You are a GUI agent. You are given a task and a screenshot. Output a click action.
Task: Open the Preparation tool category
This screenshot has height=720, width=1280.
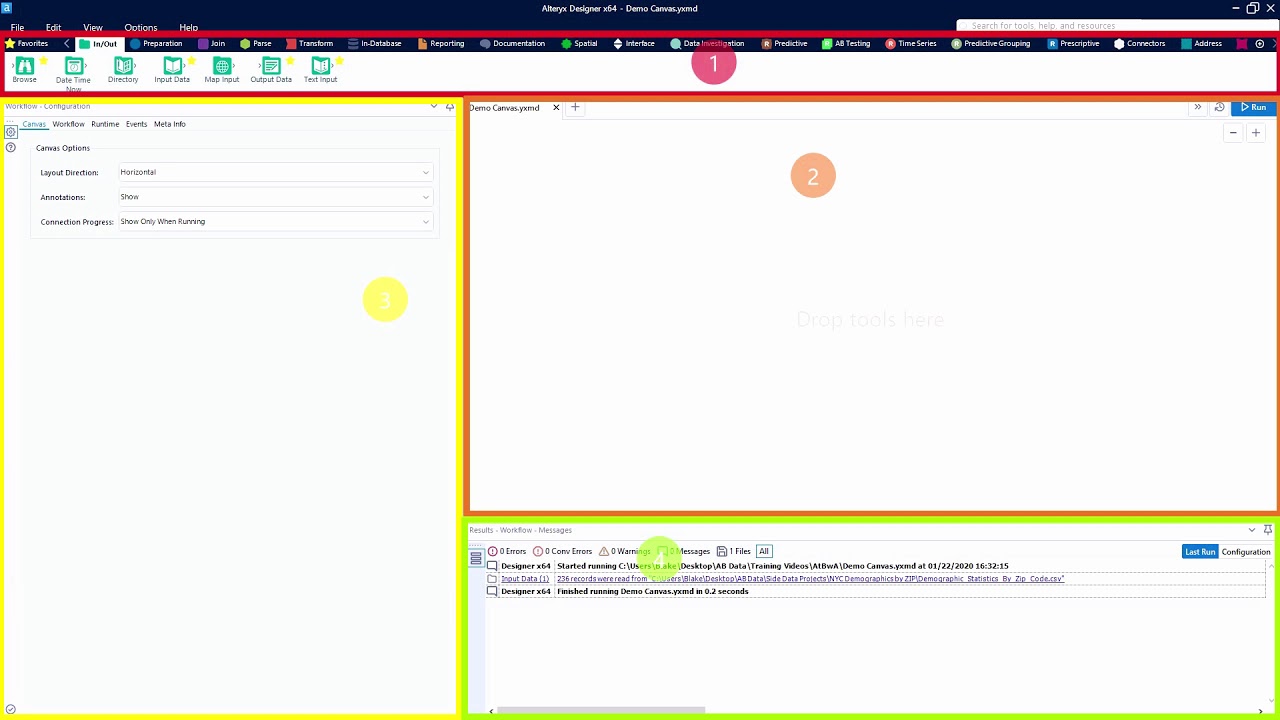156,43
